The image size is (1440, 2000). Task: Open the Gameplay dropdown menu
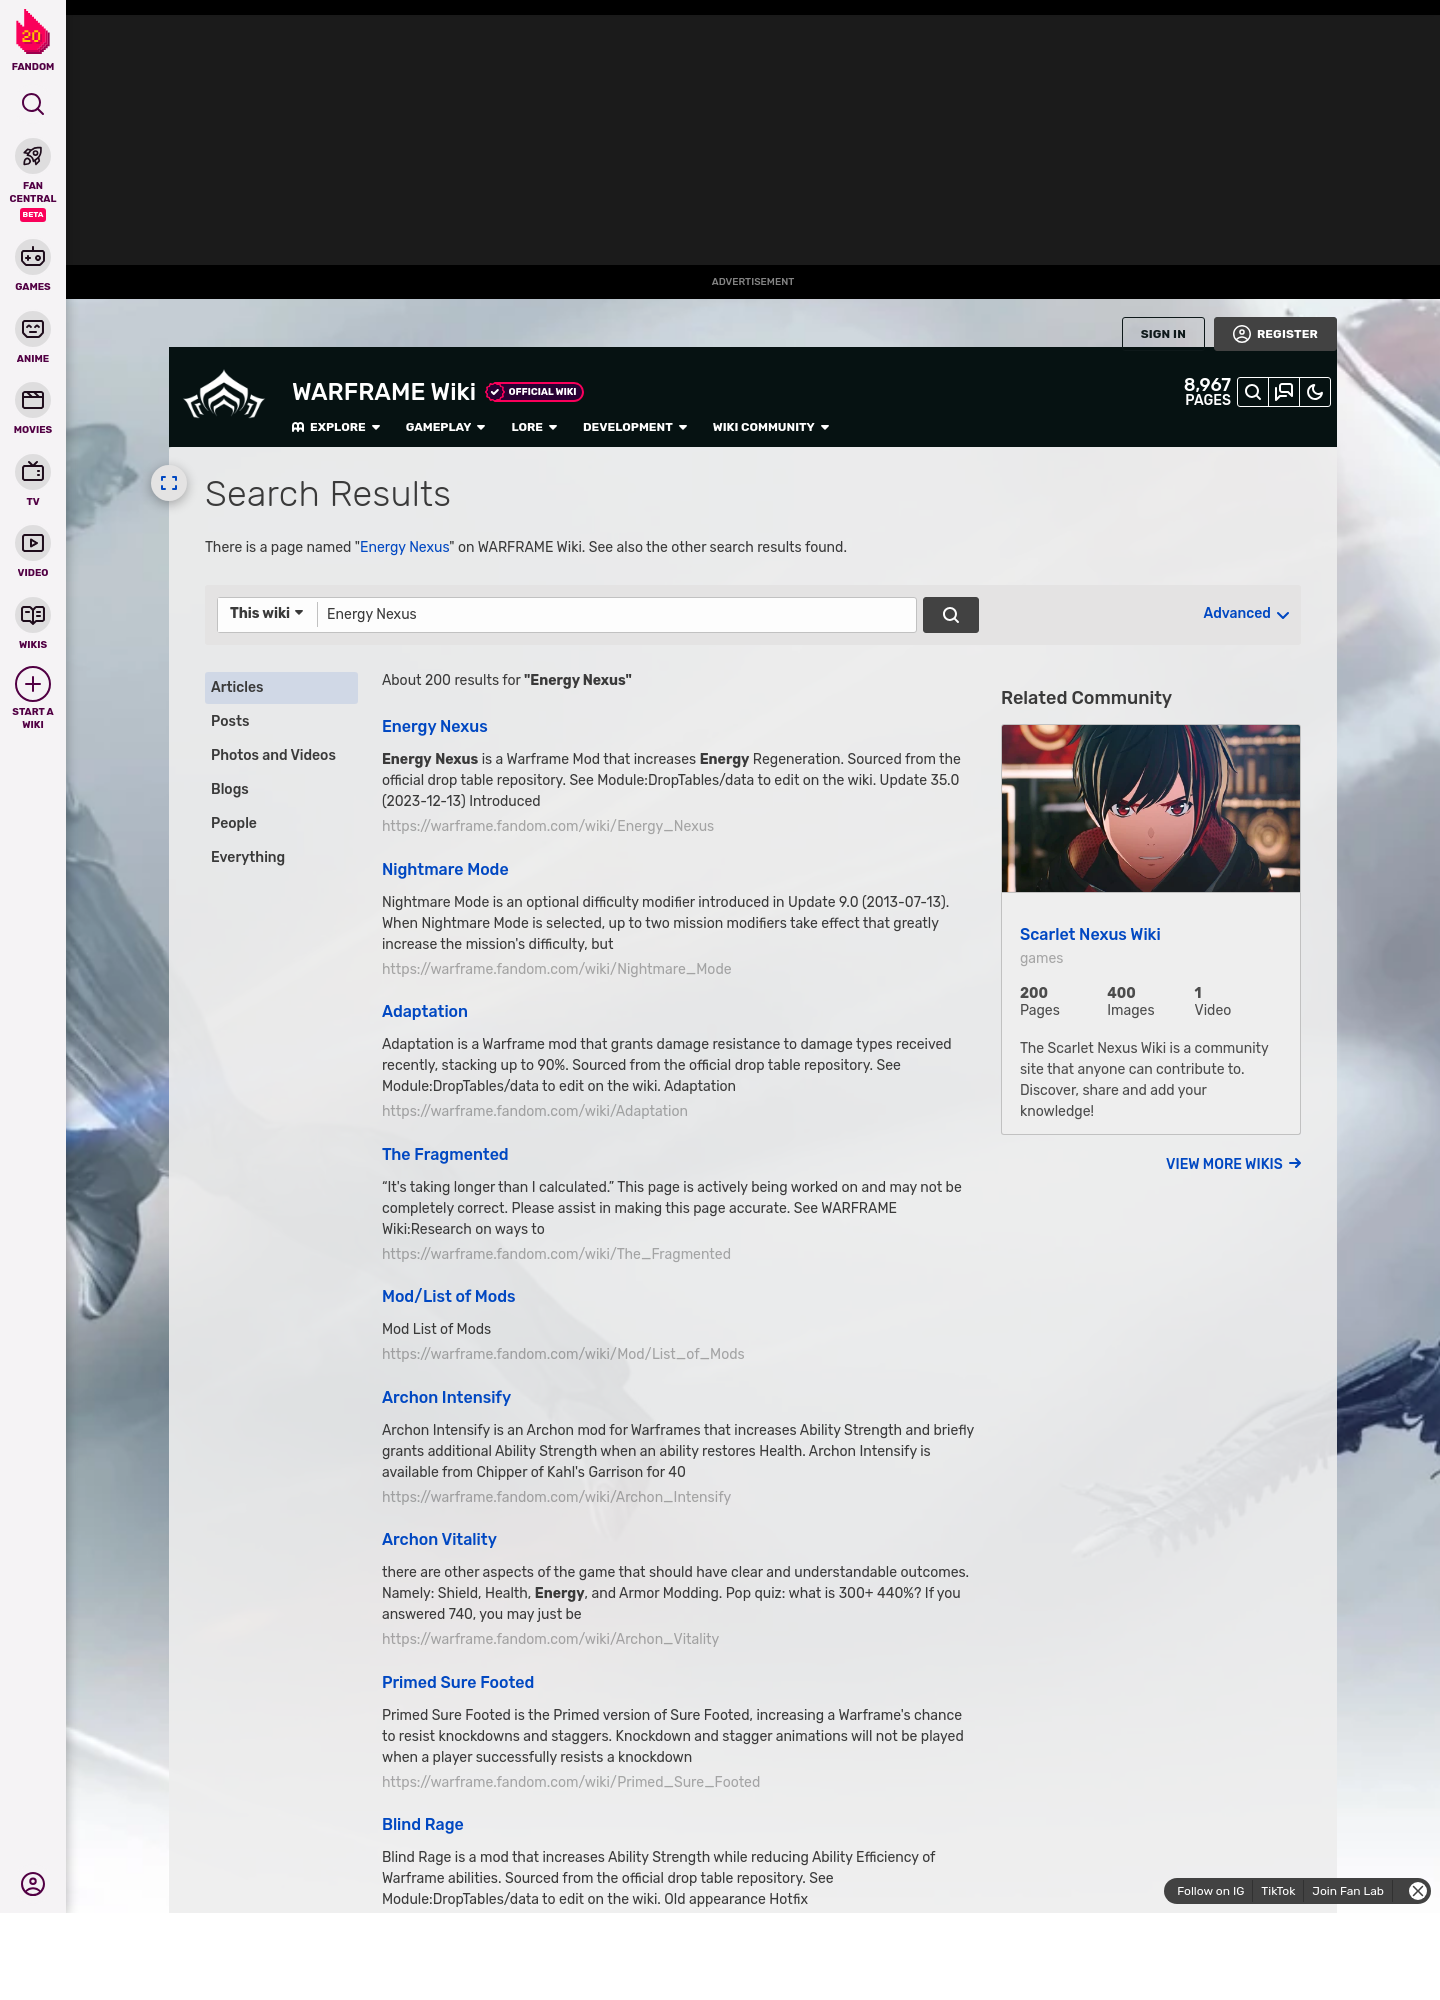click(446, 427)
